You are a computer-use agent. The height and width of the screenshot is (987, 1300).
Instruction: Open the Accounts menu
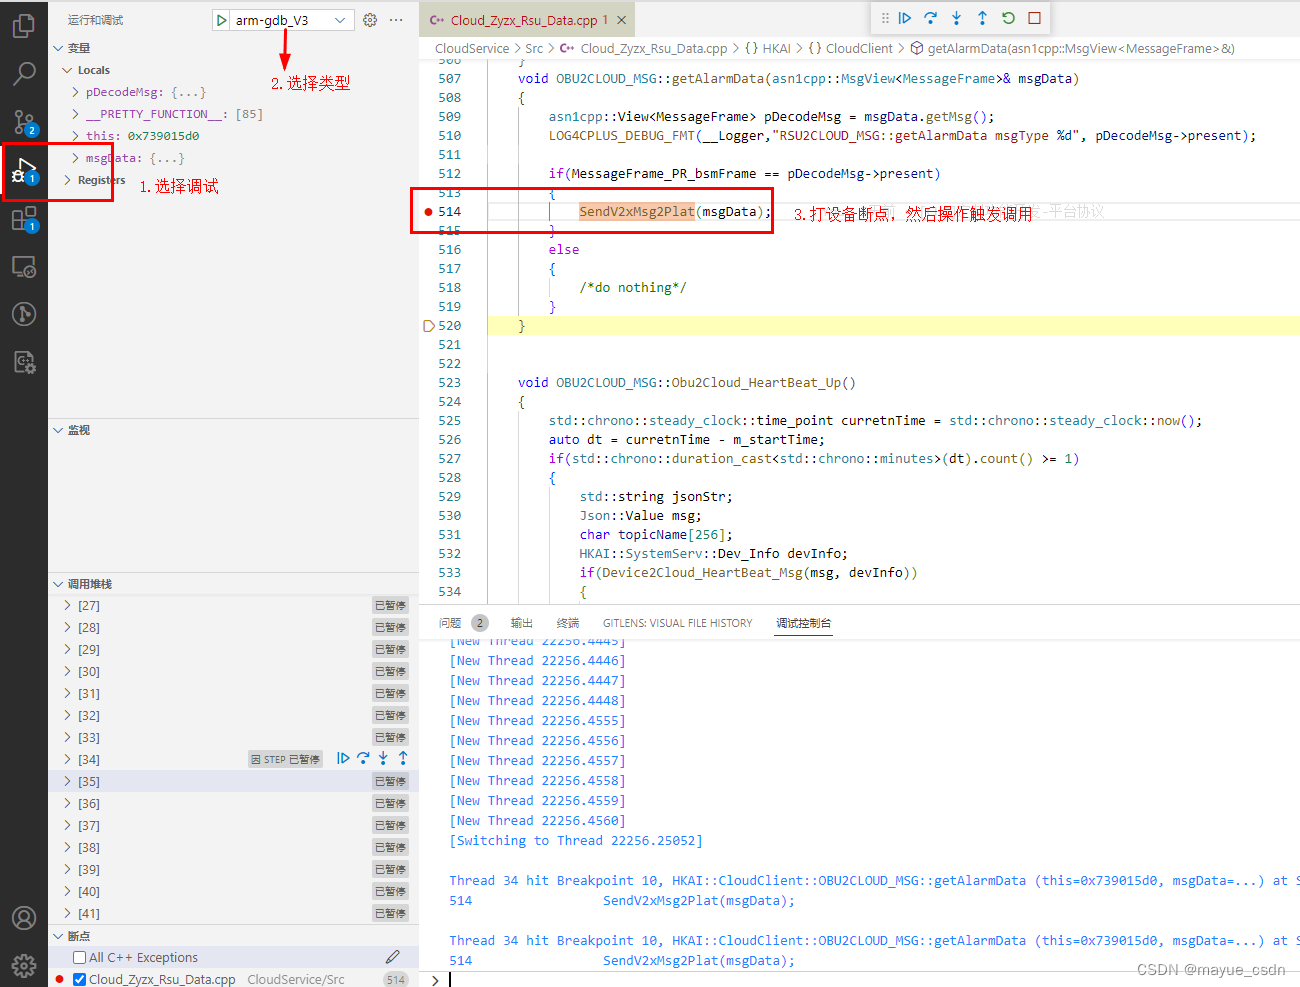24,918
